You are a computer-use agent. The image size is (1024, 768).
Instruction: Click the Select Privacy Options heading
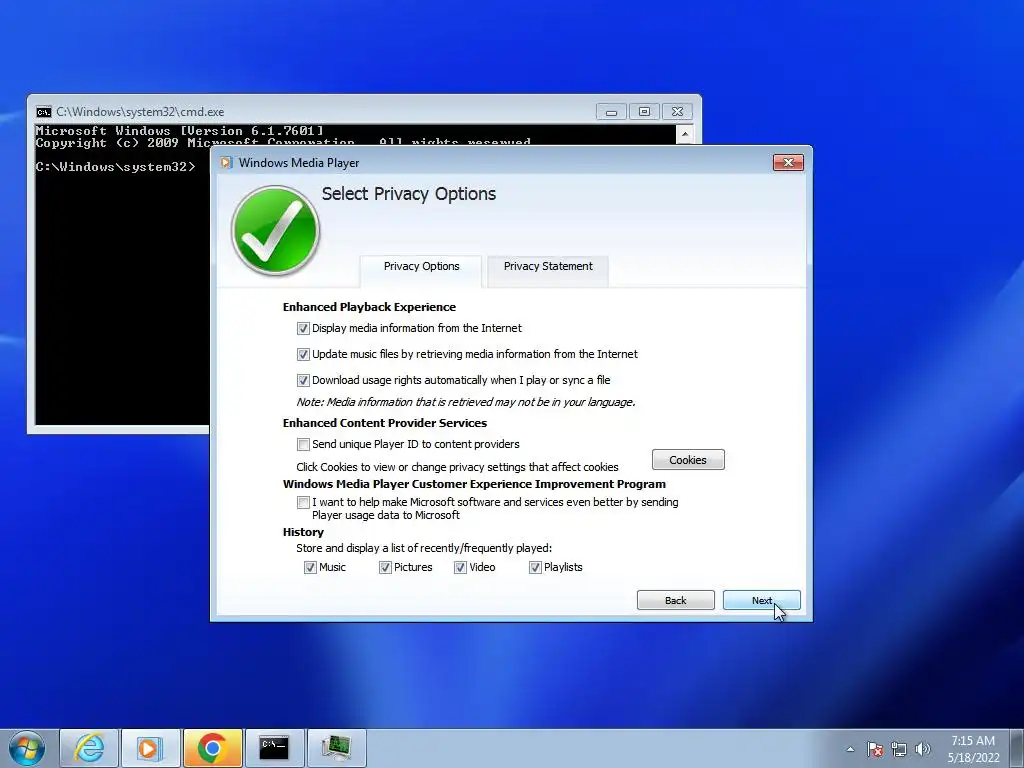tap(409, 194)
